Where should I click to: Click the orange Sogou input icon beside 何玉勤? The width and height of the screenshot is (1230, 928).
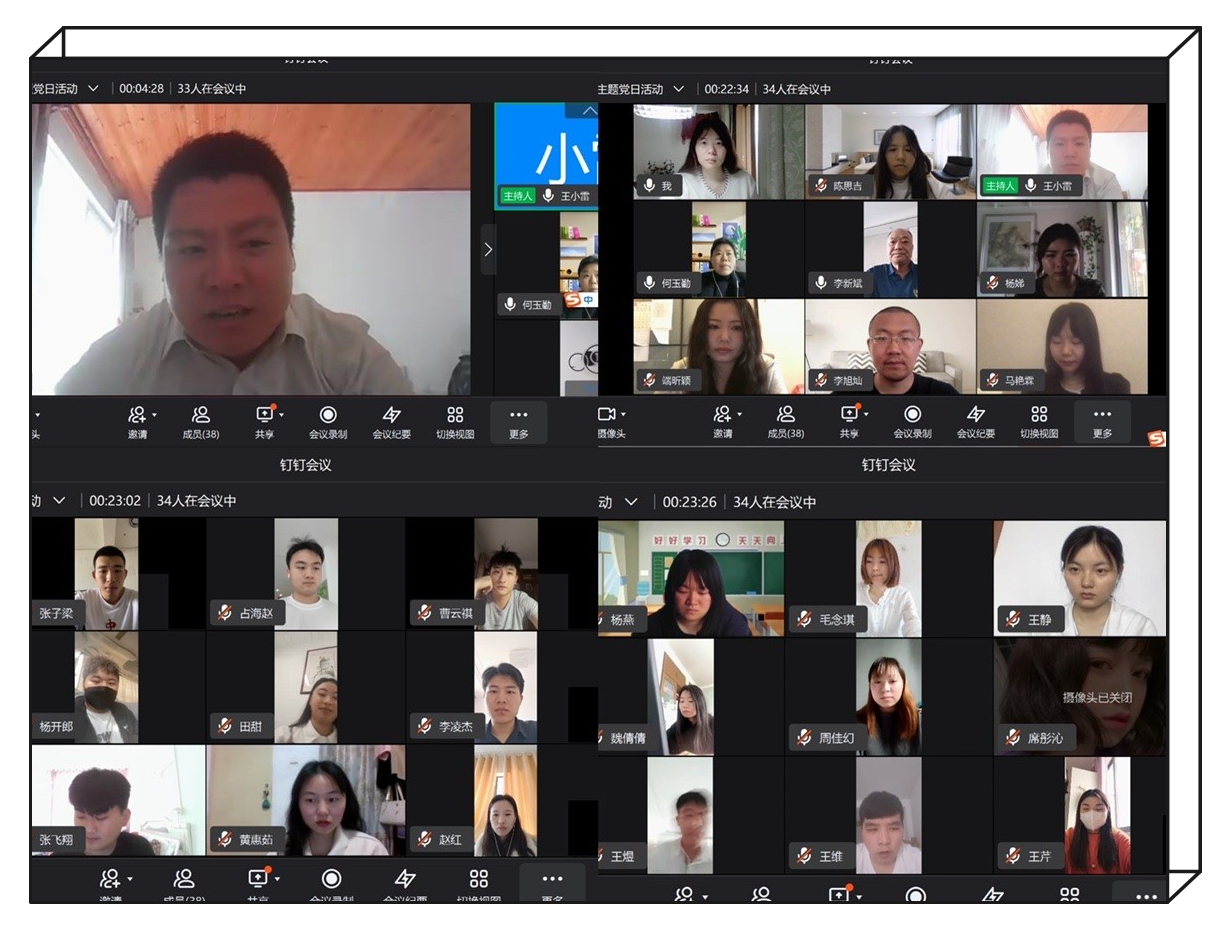click(x=573, y=299)
